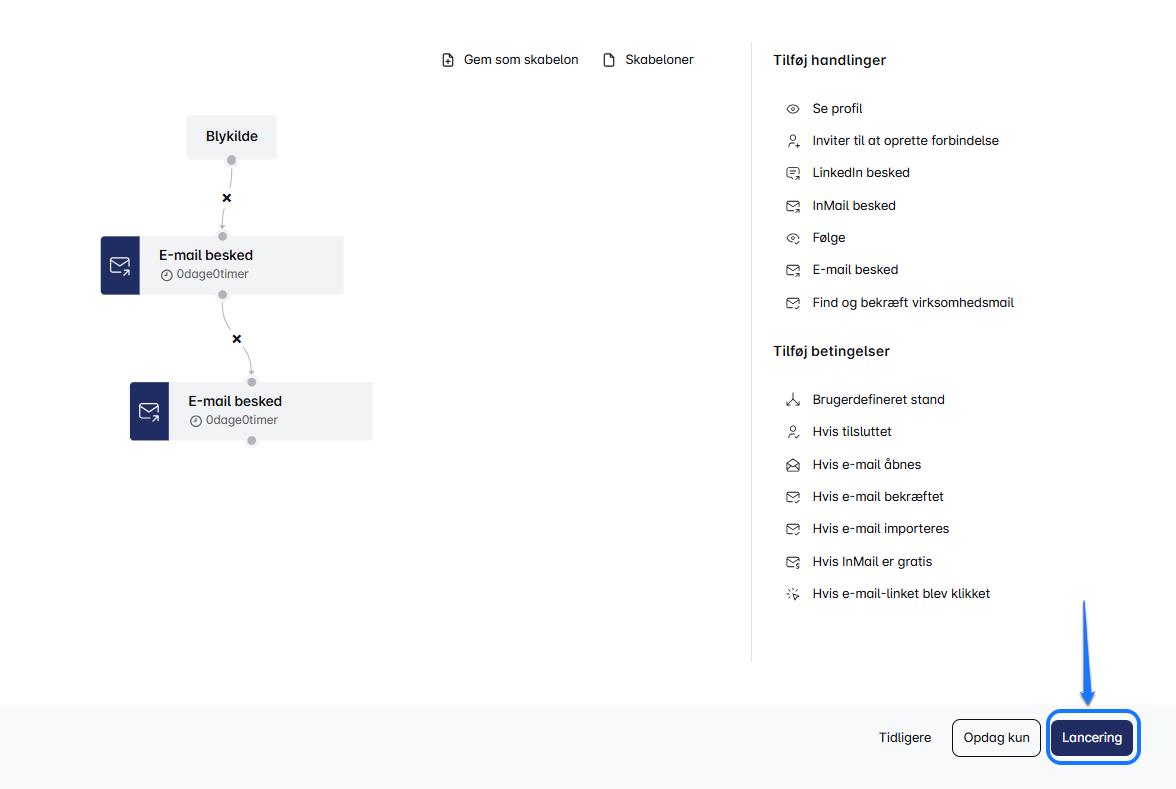Image resolution: width=1176 pixels, height=789 pixels.
Task: Click the Følge action icon
Action: click(793, 238)
